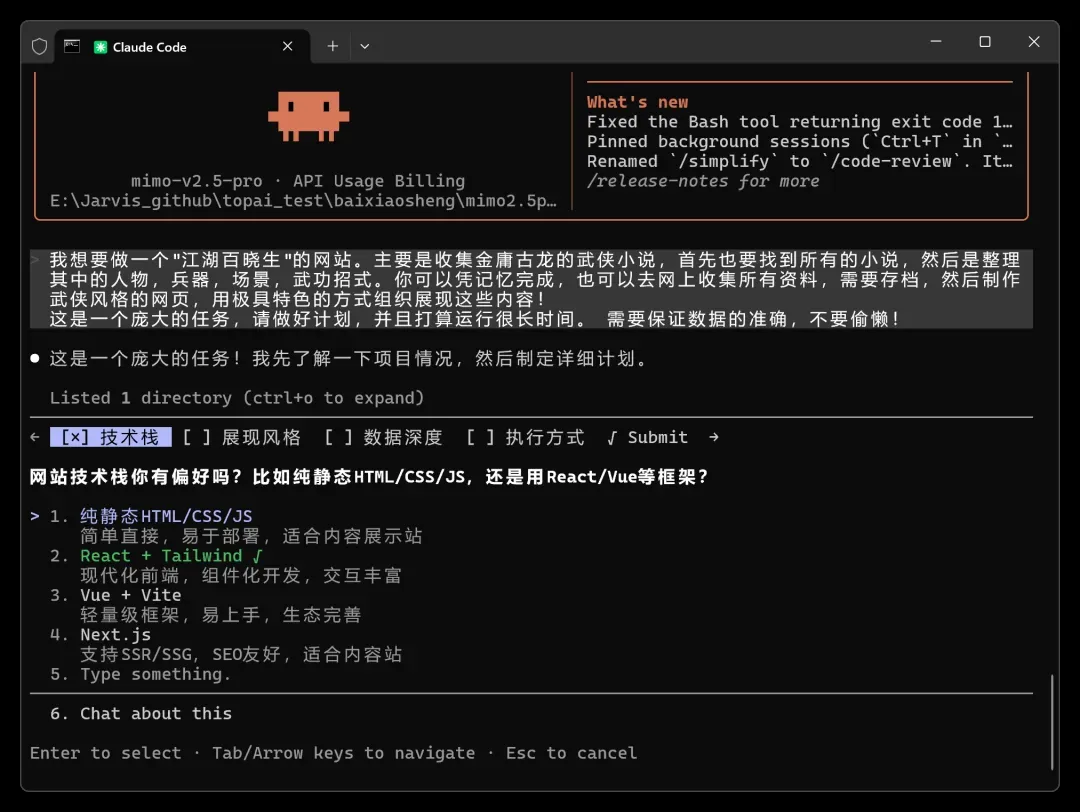Image resolution: width=1080 pixels, height=812 pixels.
Task: Switch to the 数据深度 question tab
Action: [x=384, y=437]
